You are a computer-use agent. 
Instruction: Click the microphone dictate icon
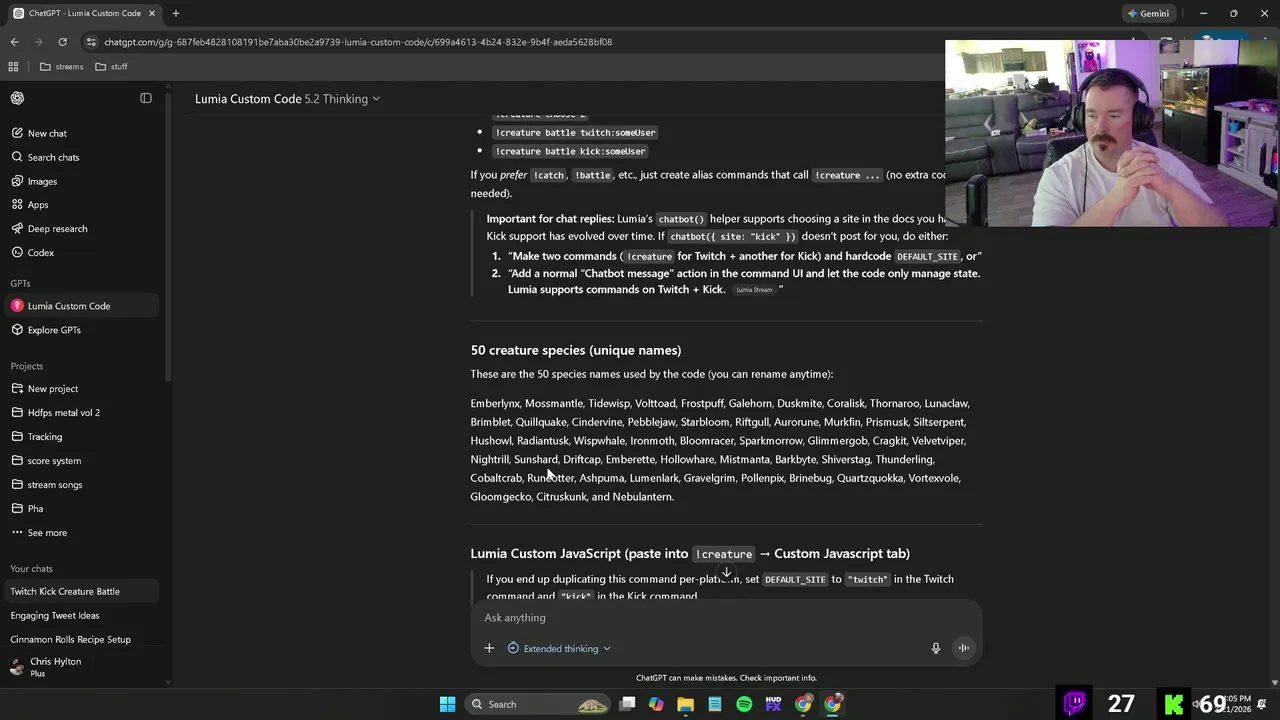click(936, 648)
